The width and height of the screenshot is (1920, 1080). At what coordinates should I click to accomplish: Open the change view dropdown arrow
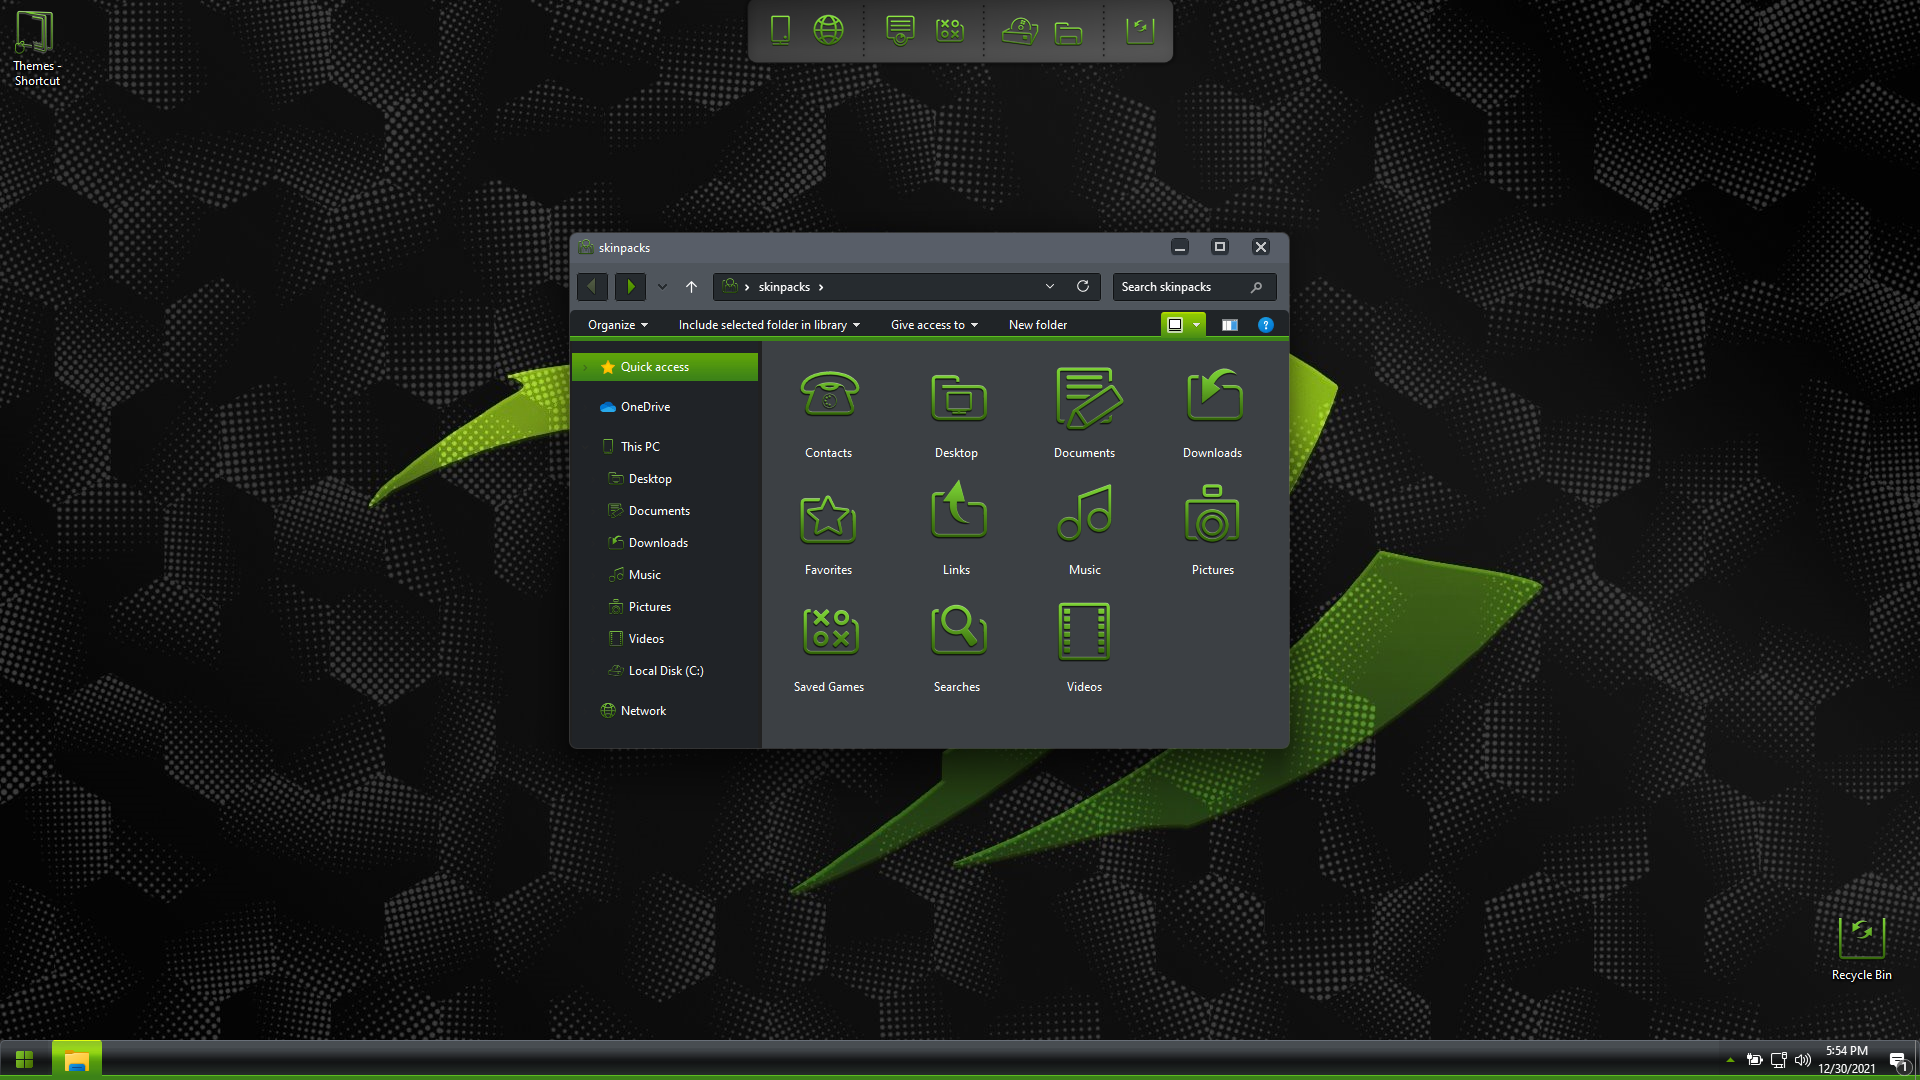click(x=1196, y=325)
